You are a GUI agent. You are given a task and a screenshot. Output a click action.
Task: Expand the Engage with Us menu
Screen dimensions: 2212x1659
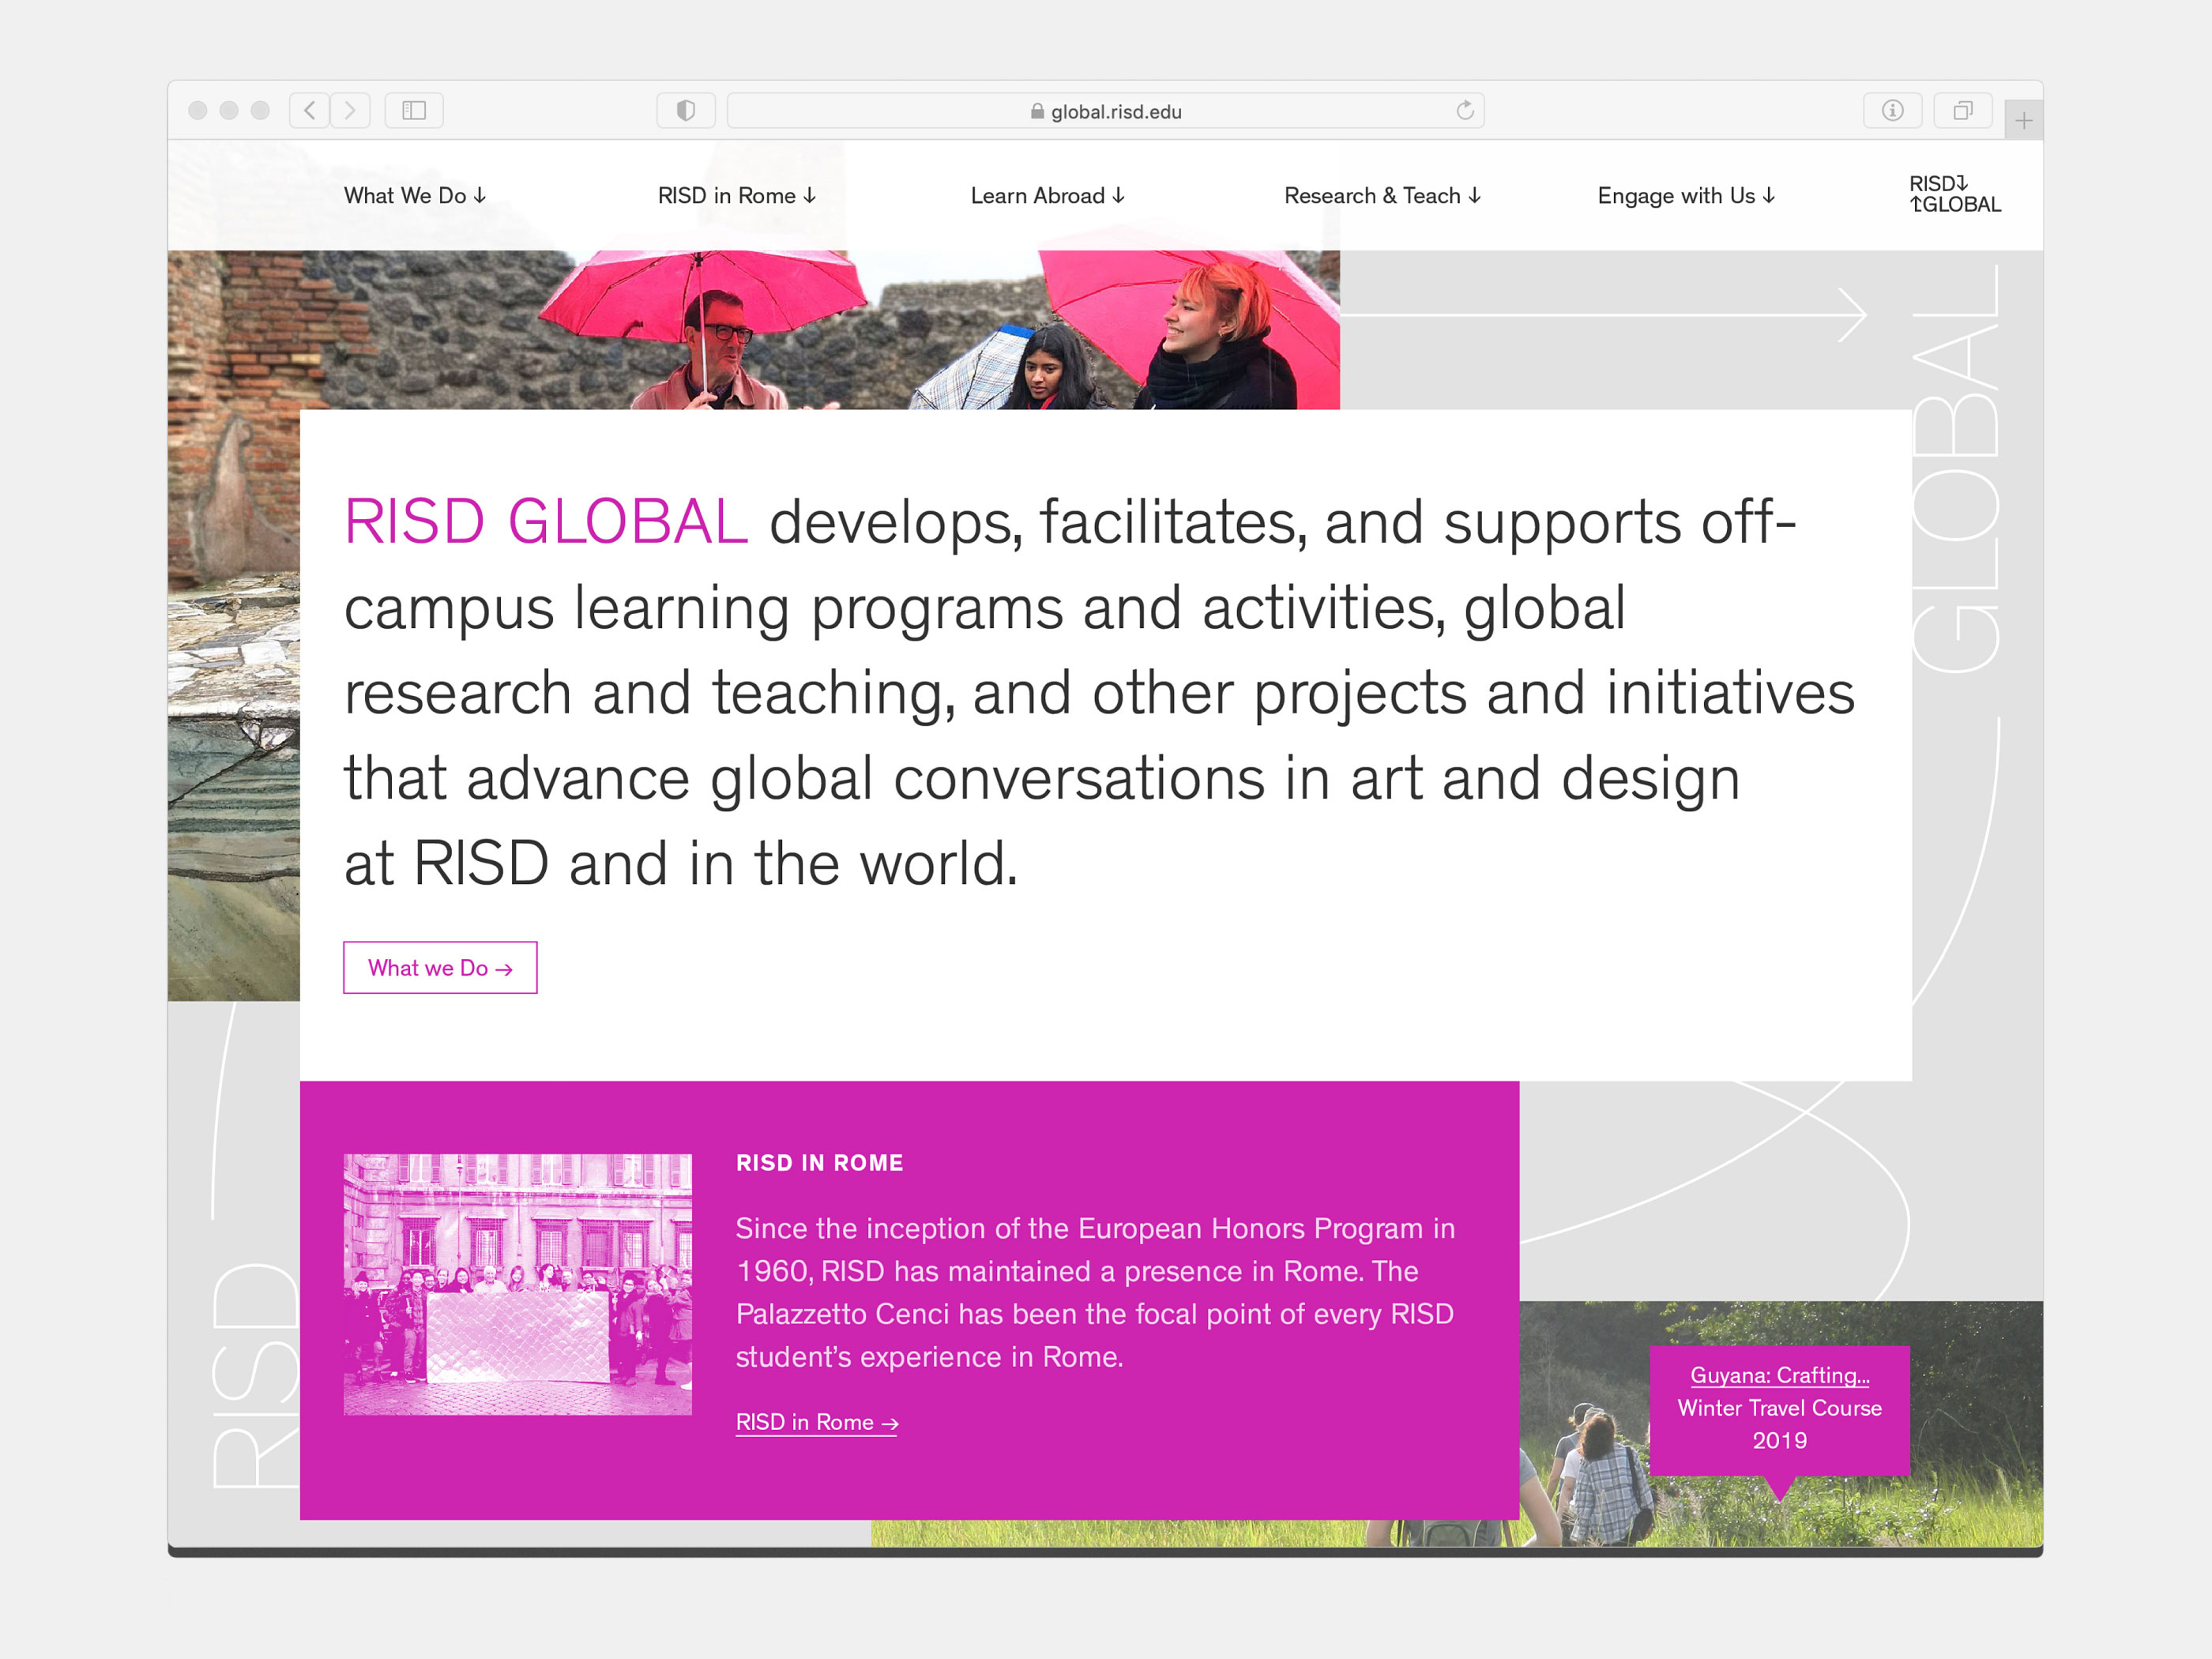[1686, 196]
